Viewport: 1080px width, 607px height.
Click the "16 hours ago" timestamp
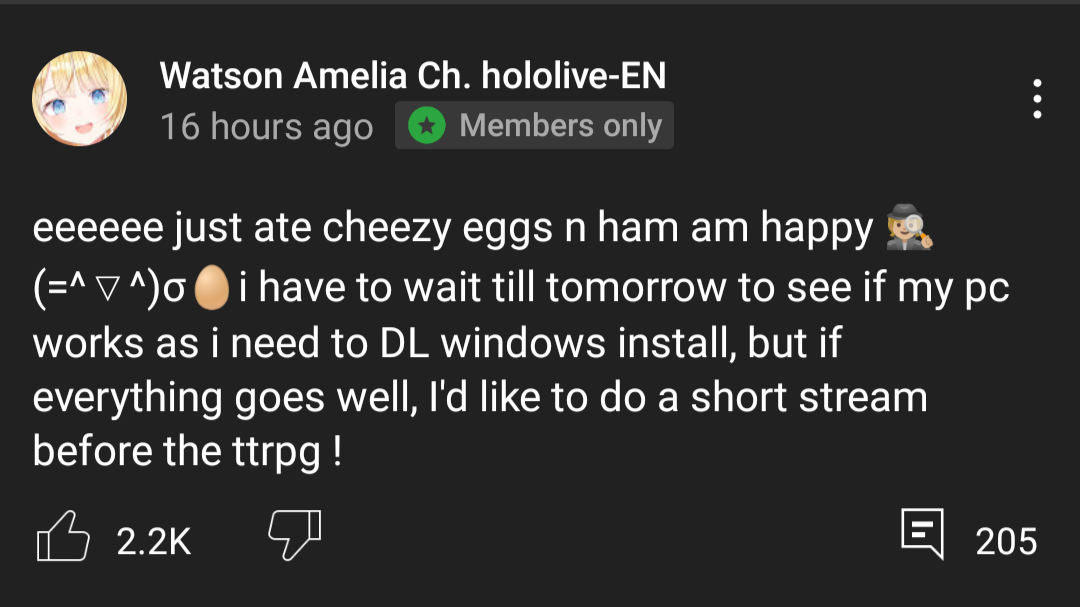(x=266, y=127)
